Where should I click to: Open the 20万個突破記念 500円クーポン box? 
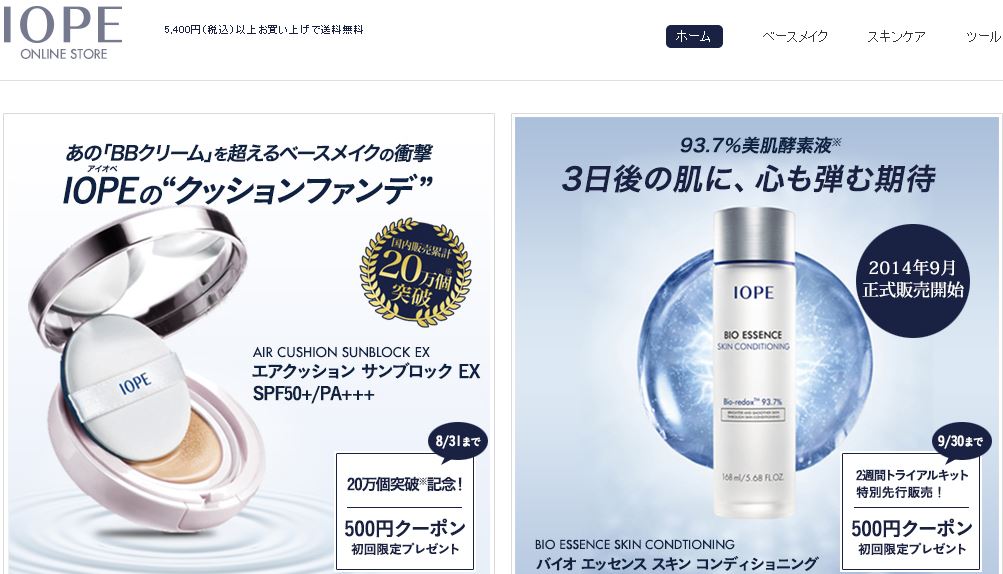pos(404,511)
